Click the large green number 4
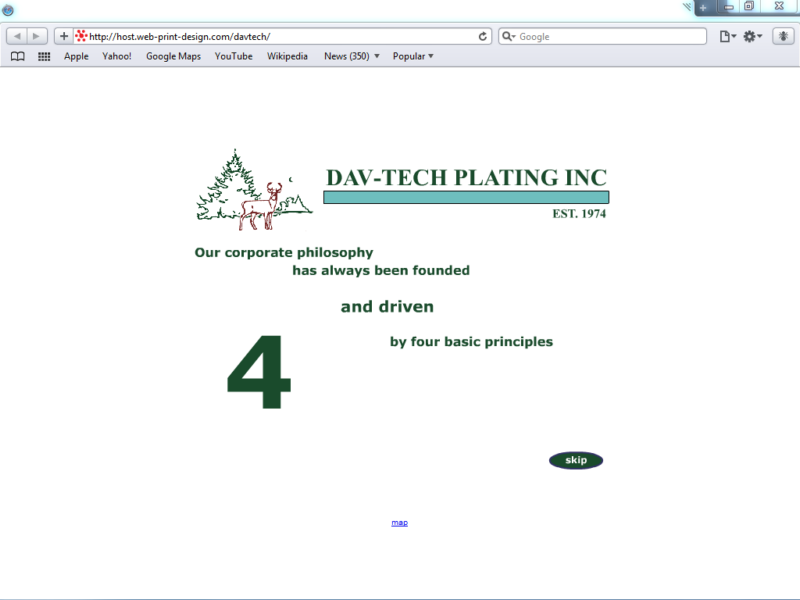Image resolution: width=800 pixels, height=600 pixels. pyautogui.click(x=259, y=371)
